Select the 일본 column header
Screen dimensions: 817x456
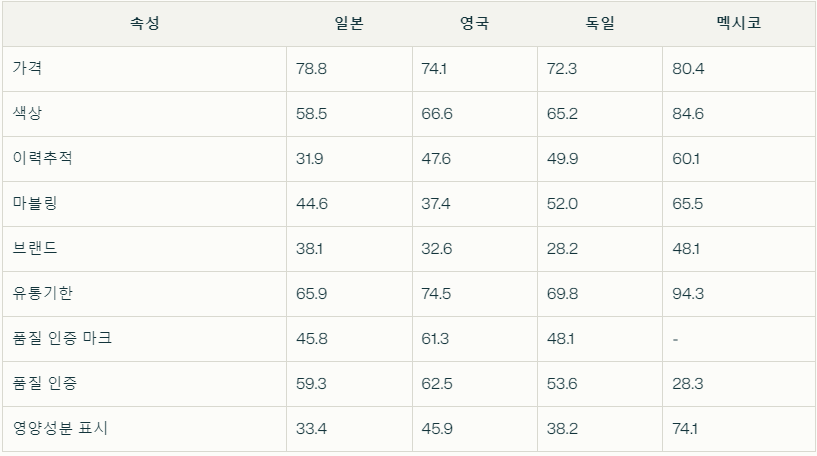(x=349, y=23)
